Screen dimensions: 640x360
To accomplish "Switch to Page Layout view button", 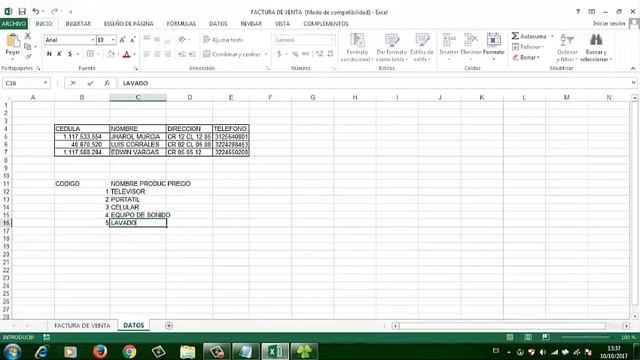I will (x=527, y=337).
